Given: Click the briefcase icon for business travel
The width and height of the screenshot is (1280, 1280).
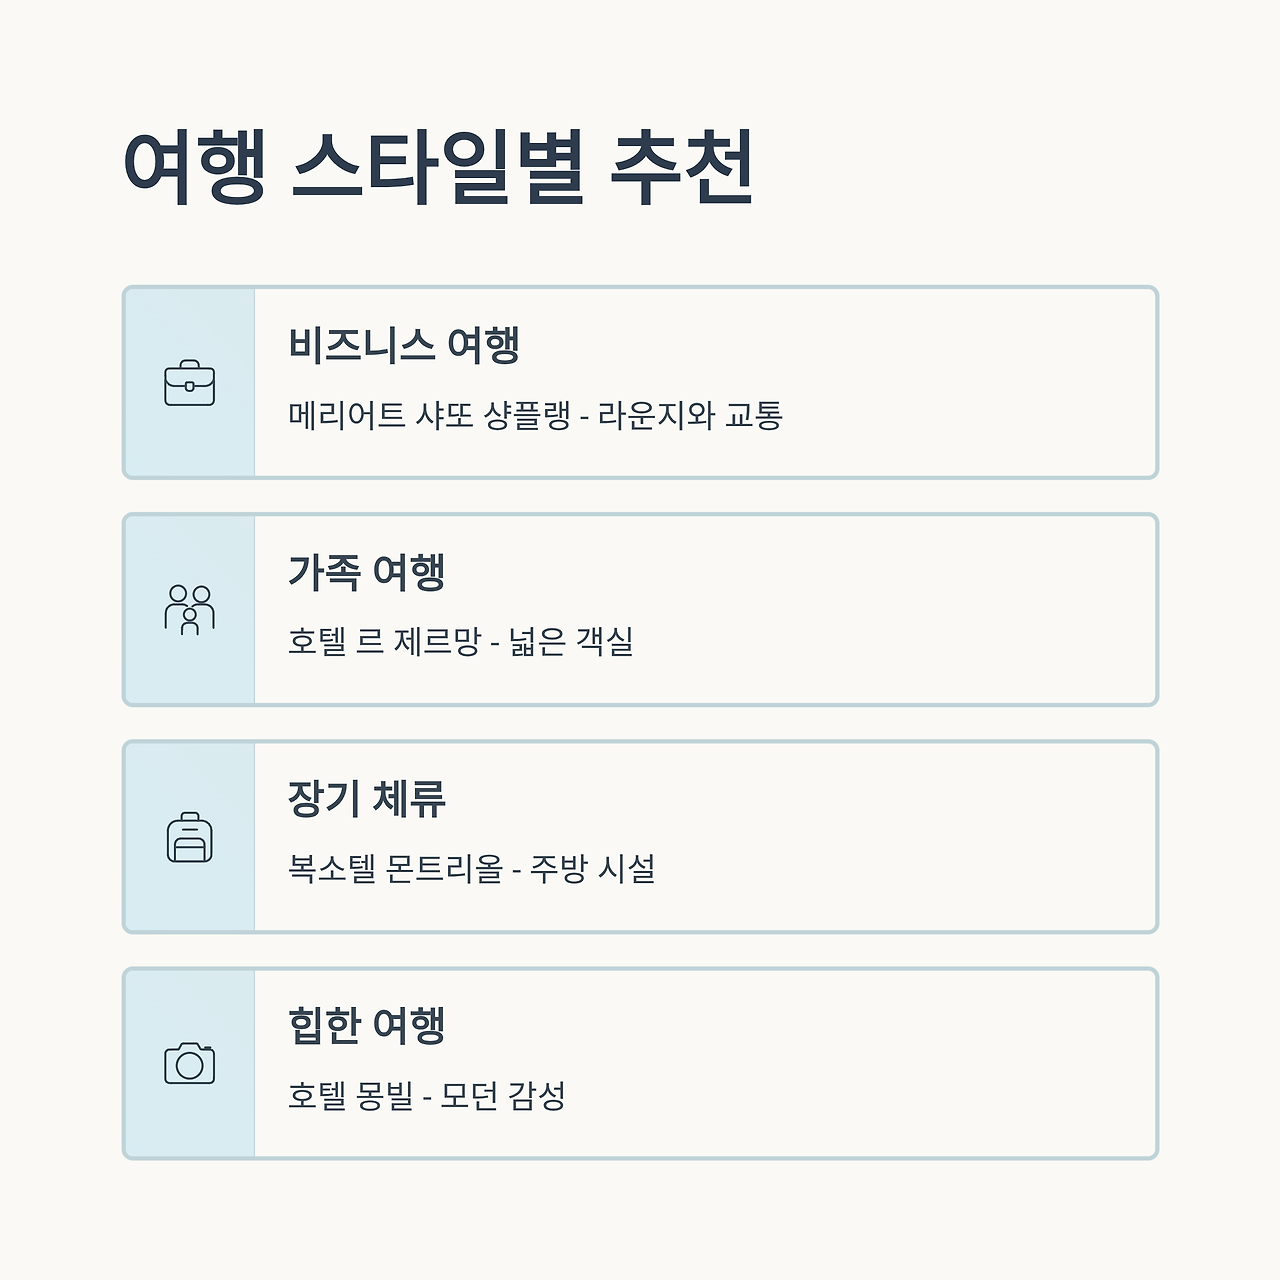Looking at the screenshot, I should (x=190, y=383).
